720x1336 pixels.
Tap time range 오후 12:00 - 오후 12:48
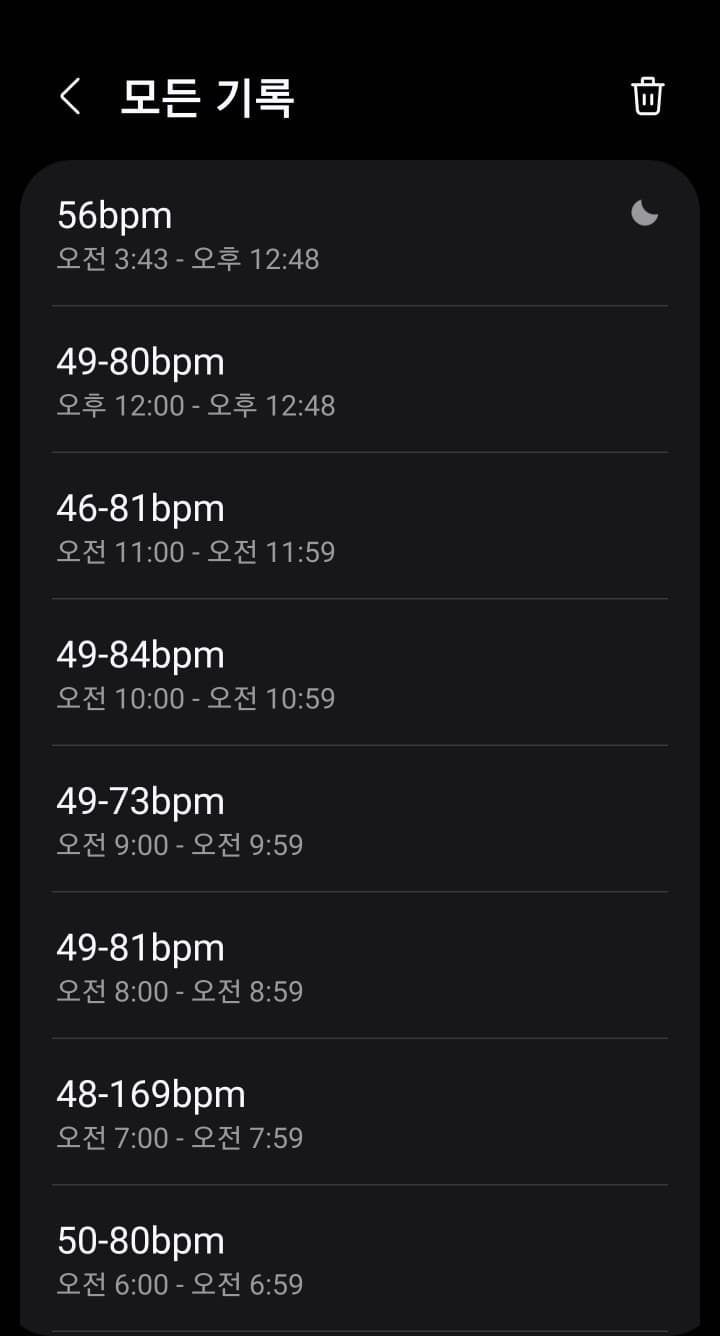pos(196,405)
